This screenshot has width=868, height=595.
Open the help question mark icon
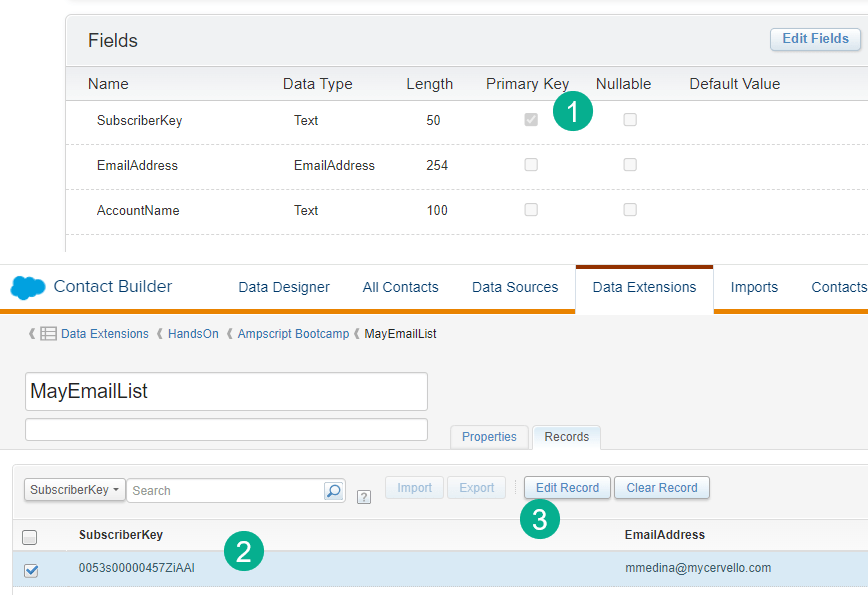click(364, 496)
